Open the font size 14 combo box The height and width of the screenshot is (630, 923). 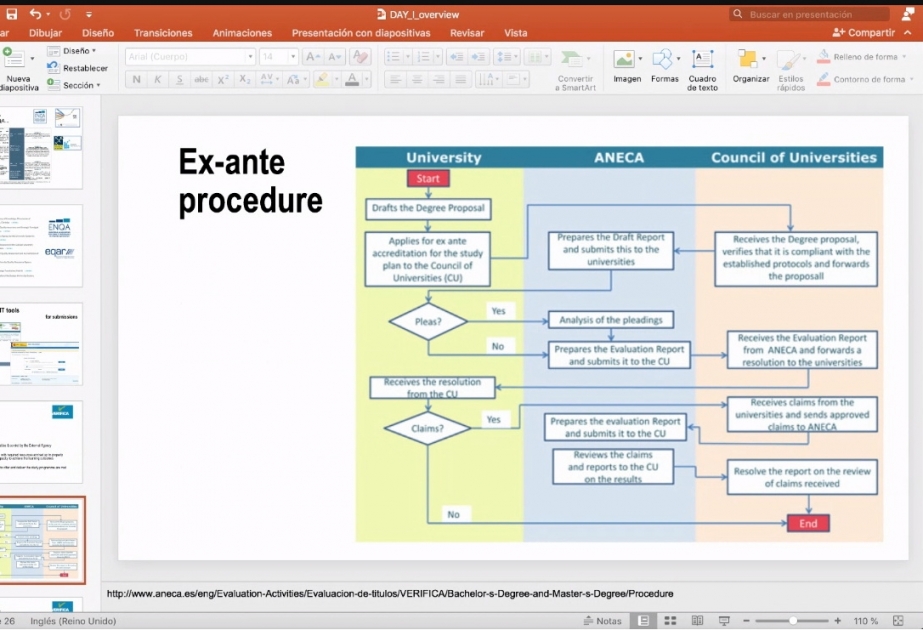point(278,57)
